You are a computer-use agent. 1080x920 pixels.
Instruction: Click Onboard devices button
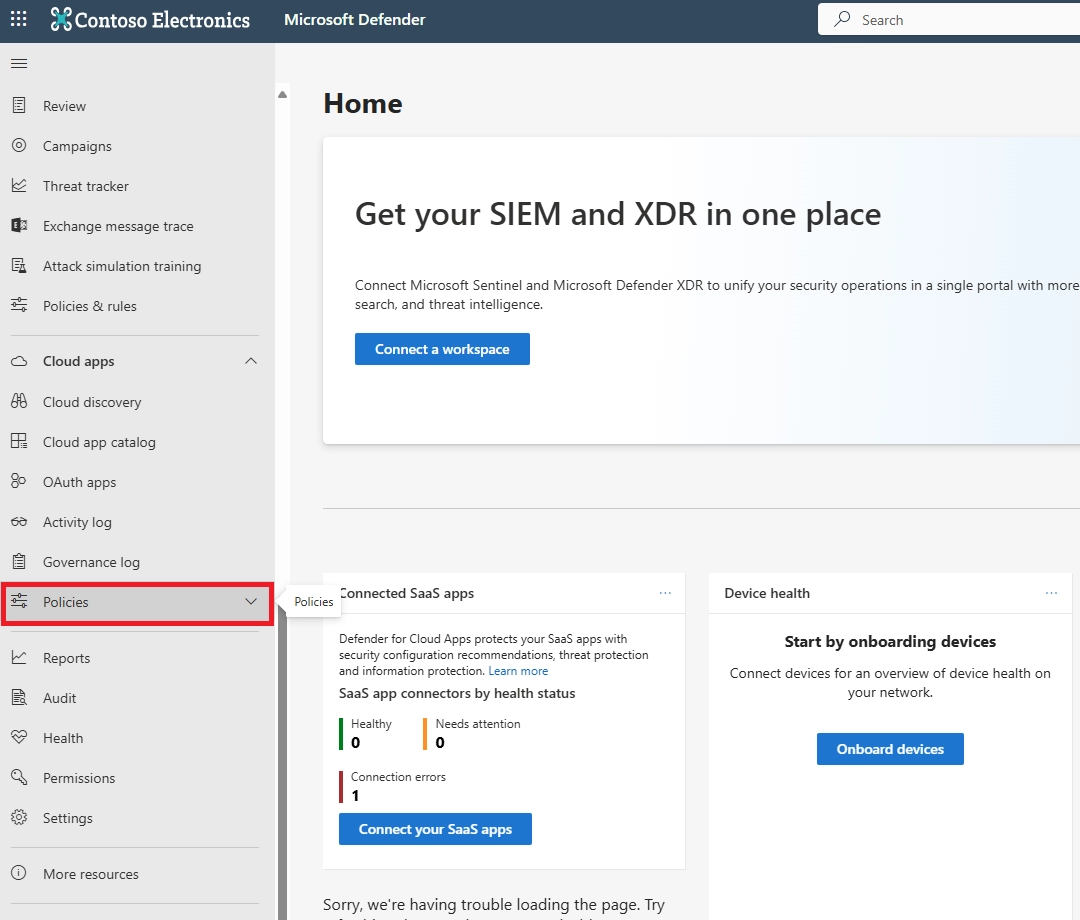click(890, 749)
